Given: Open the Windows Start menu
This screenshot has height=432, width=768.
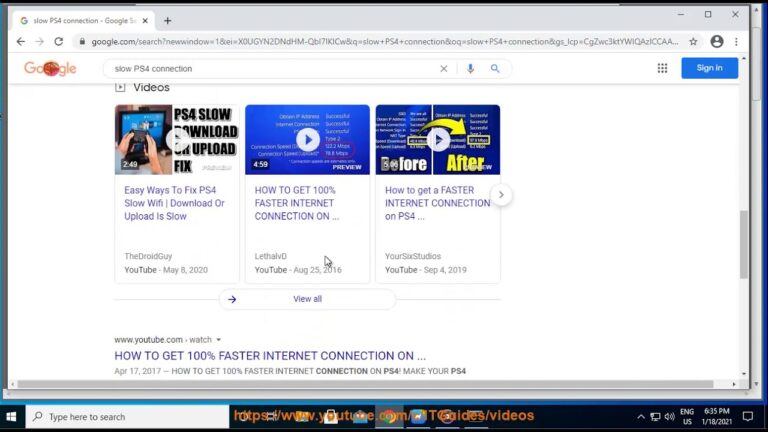Looking at the screenshot, I should 11,417.
